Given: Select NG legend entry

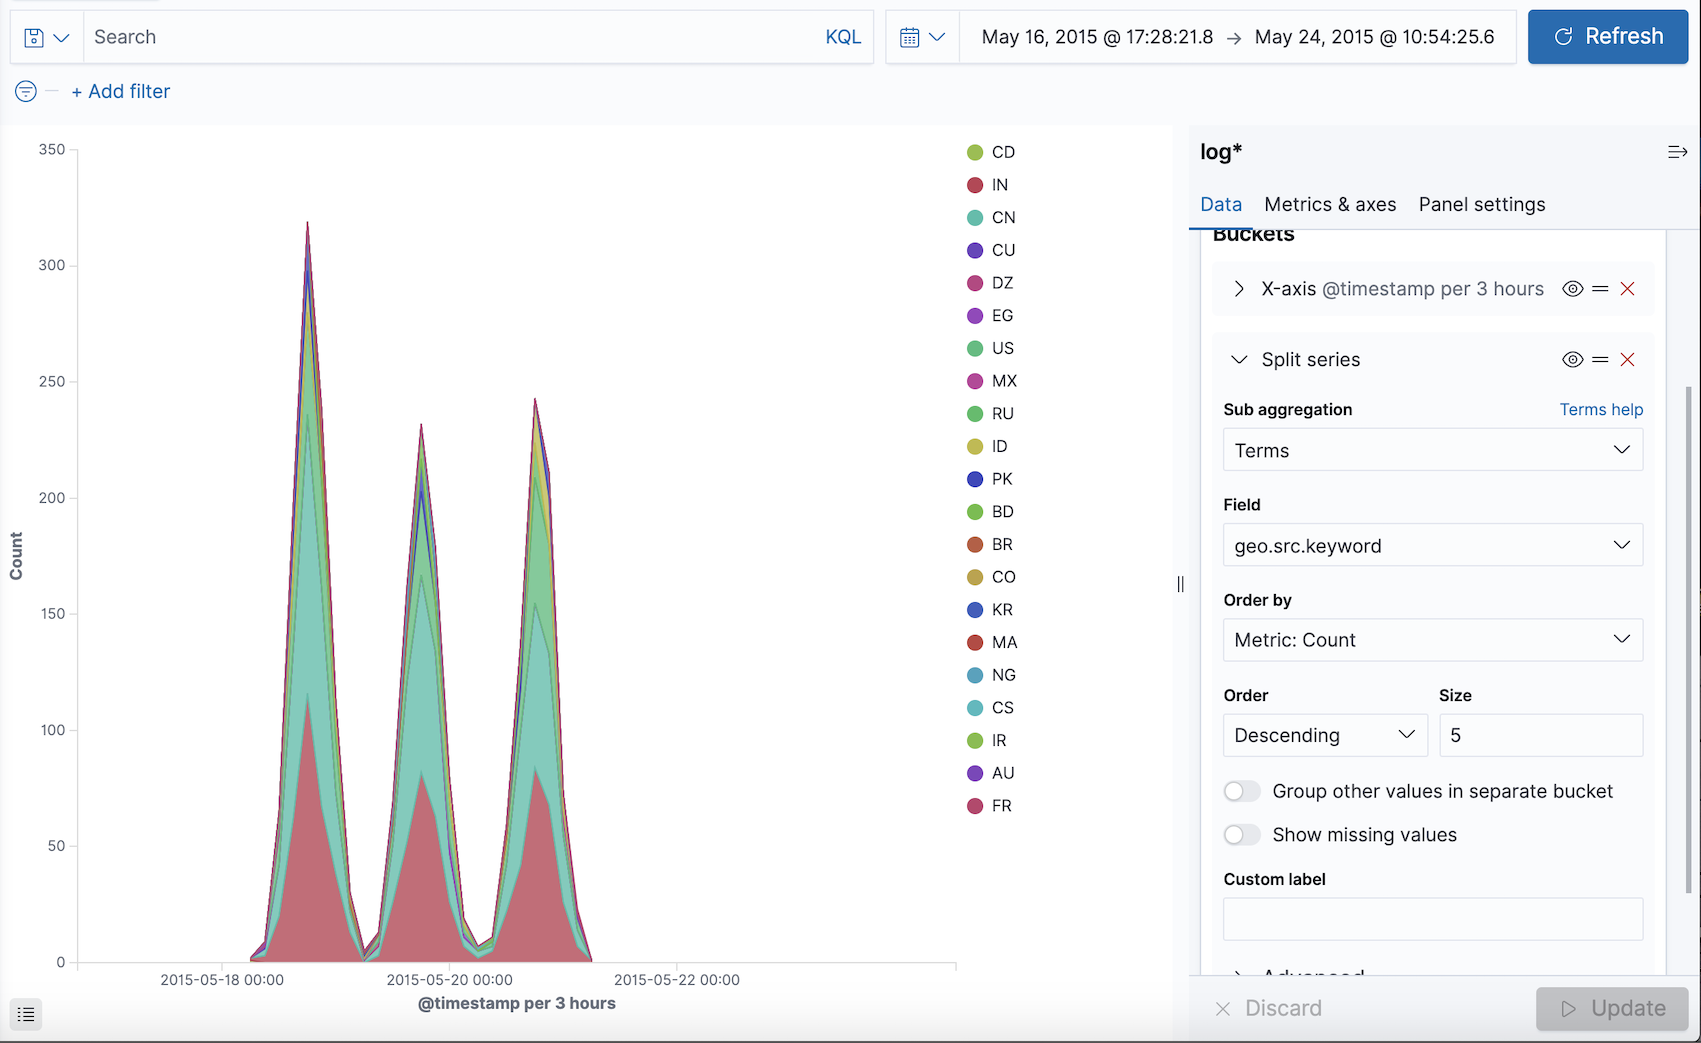Looking at the screenshot, I should click(991, 675).
